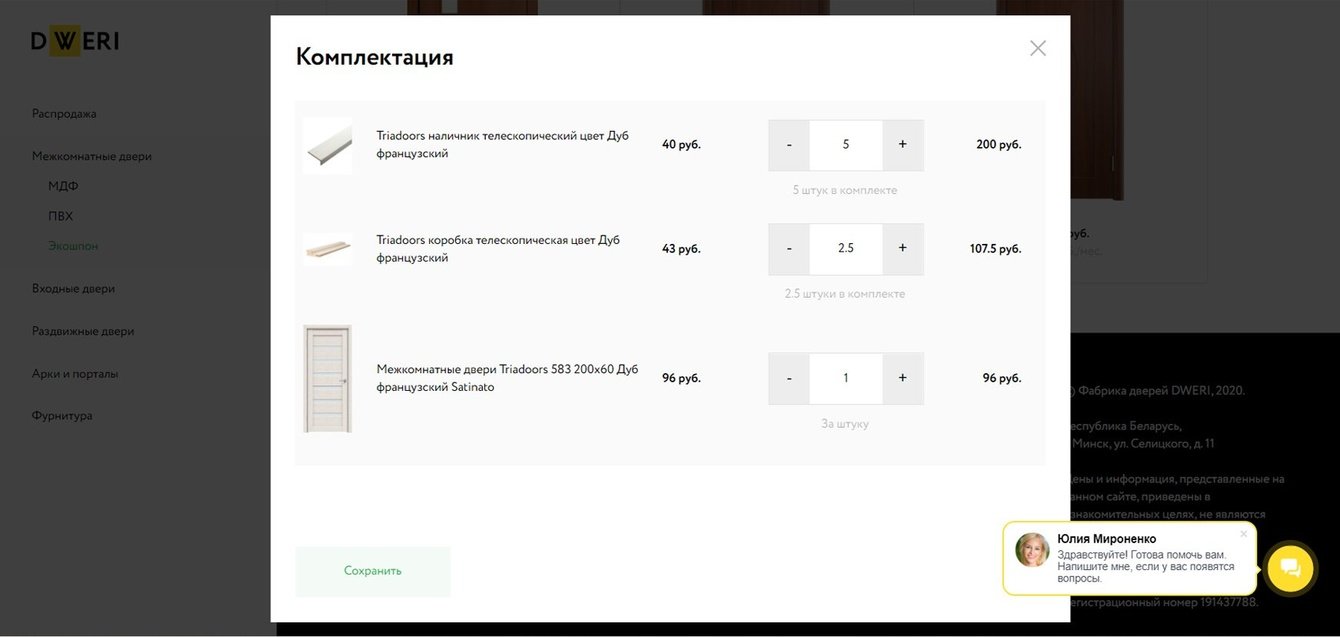
Task: Click the наличник телескопический product image
Action: pos(328,146)
